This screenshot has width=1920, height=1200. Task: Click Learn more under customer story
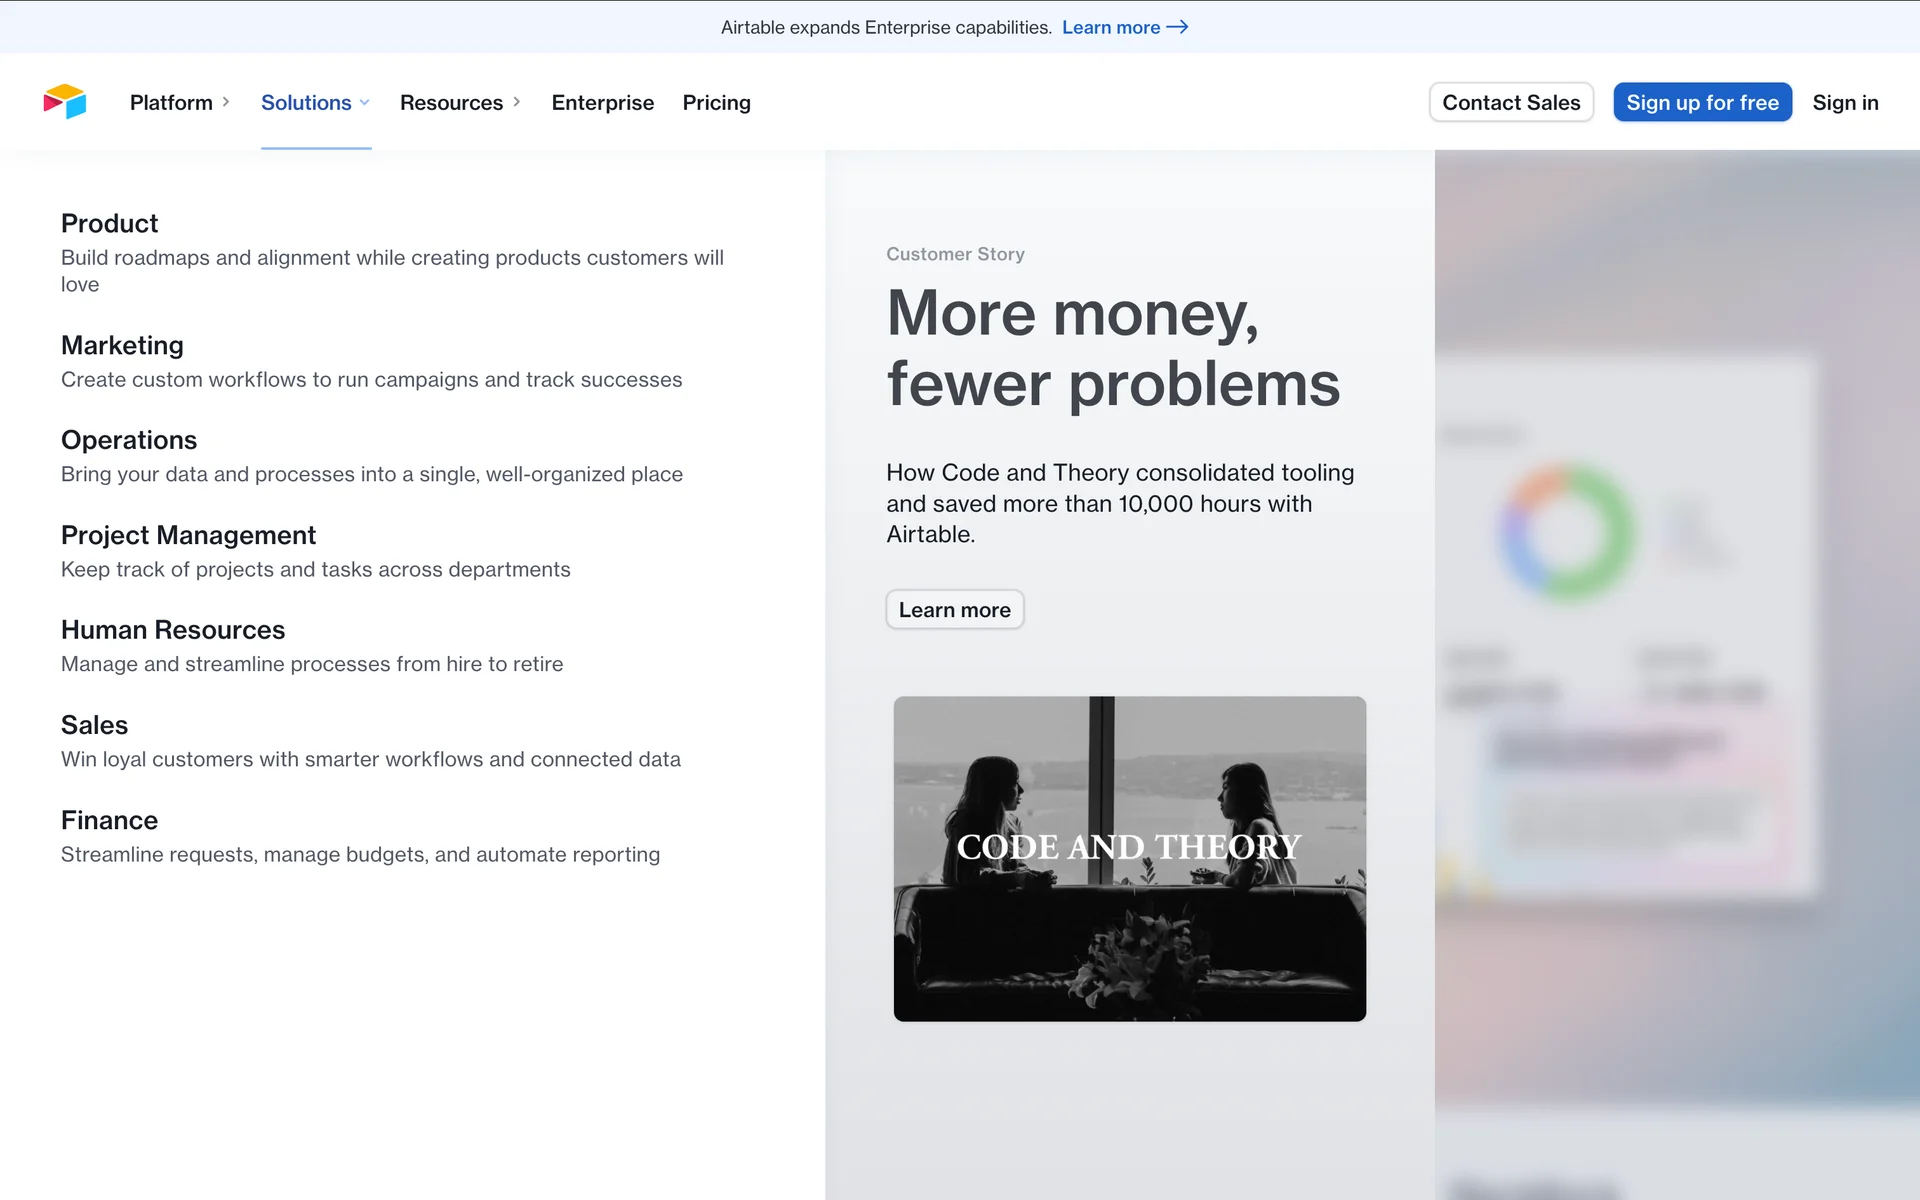(954, 610)
